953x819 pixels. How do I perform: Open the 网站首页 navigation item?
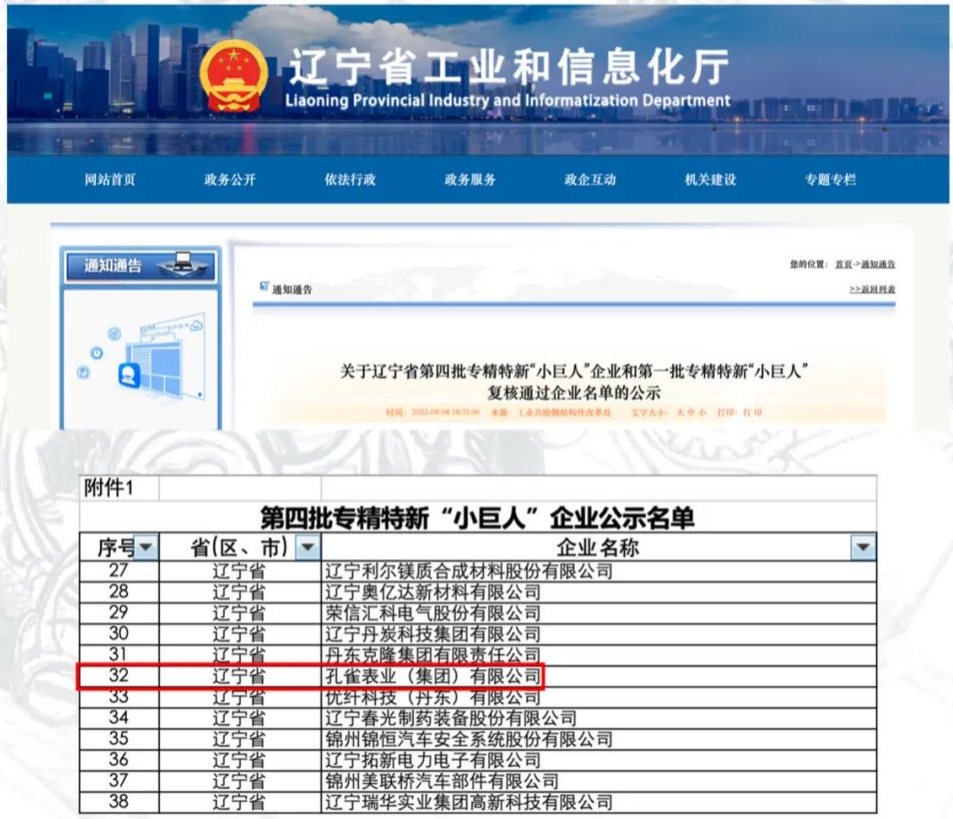110,180
